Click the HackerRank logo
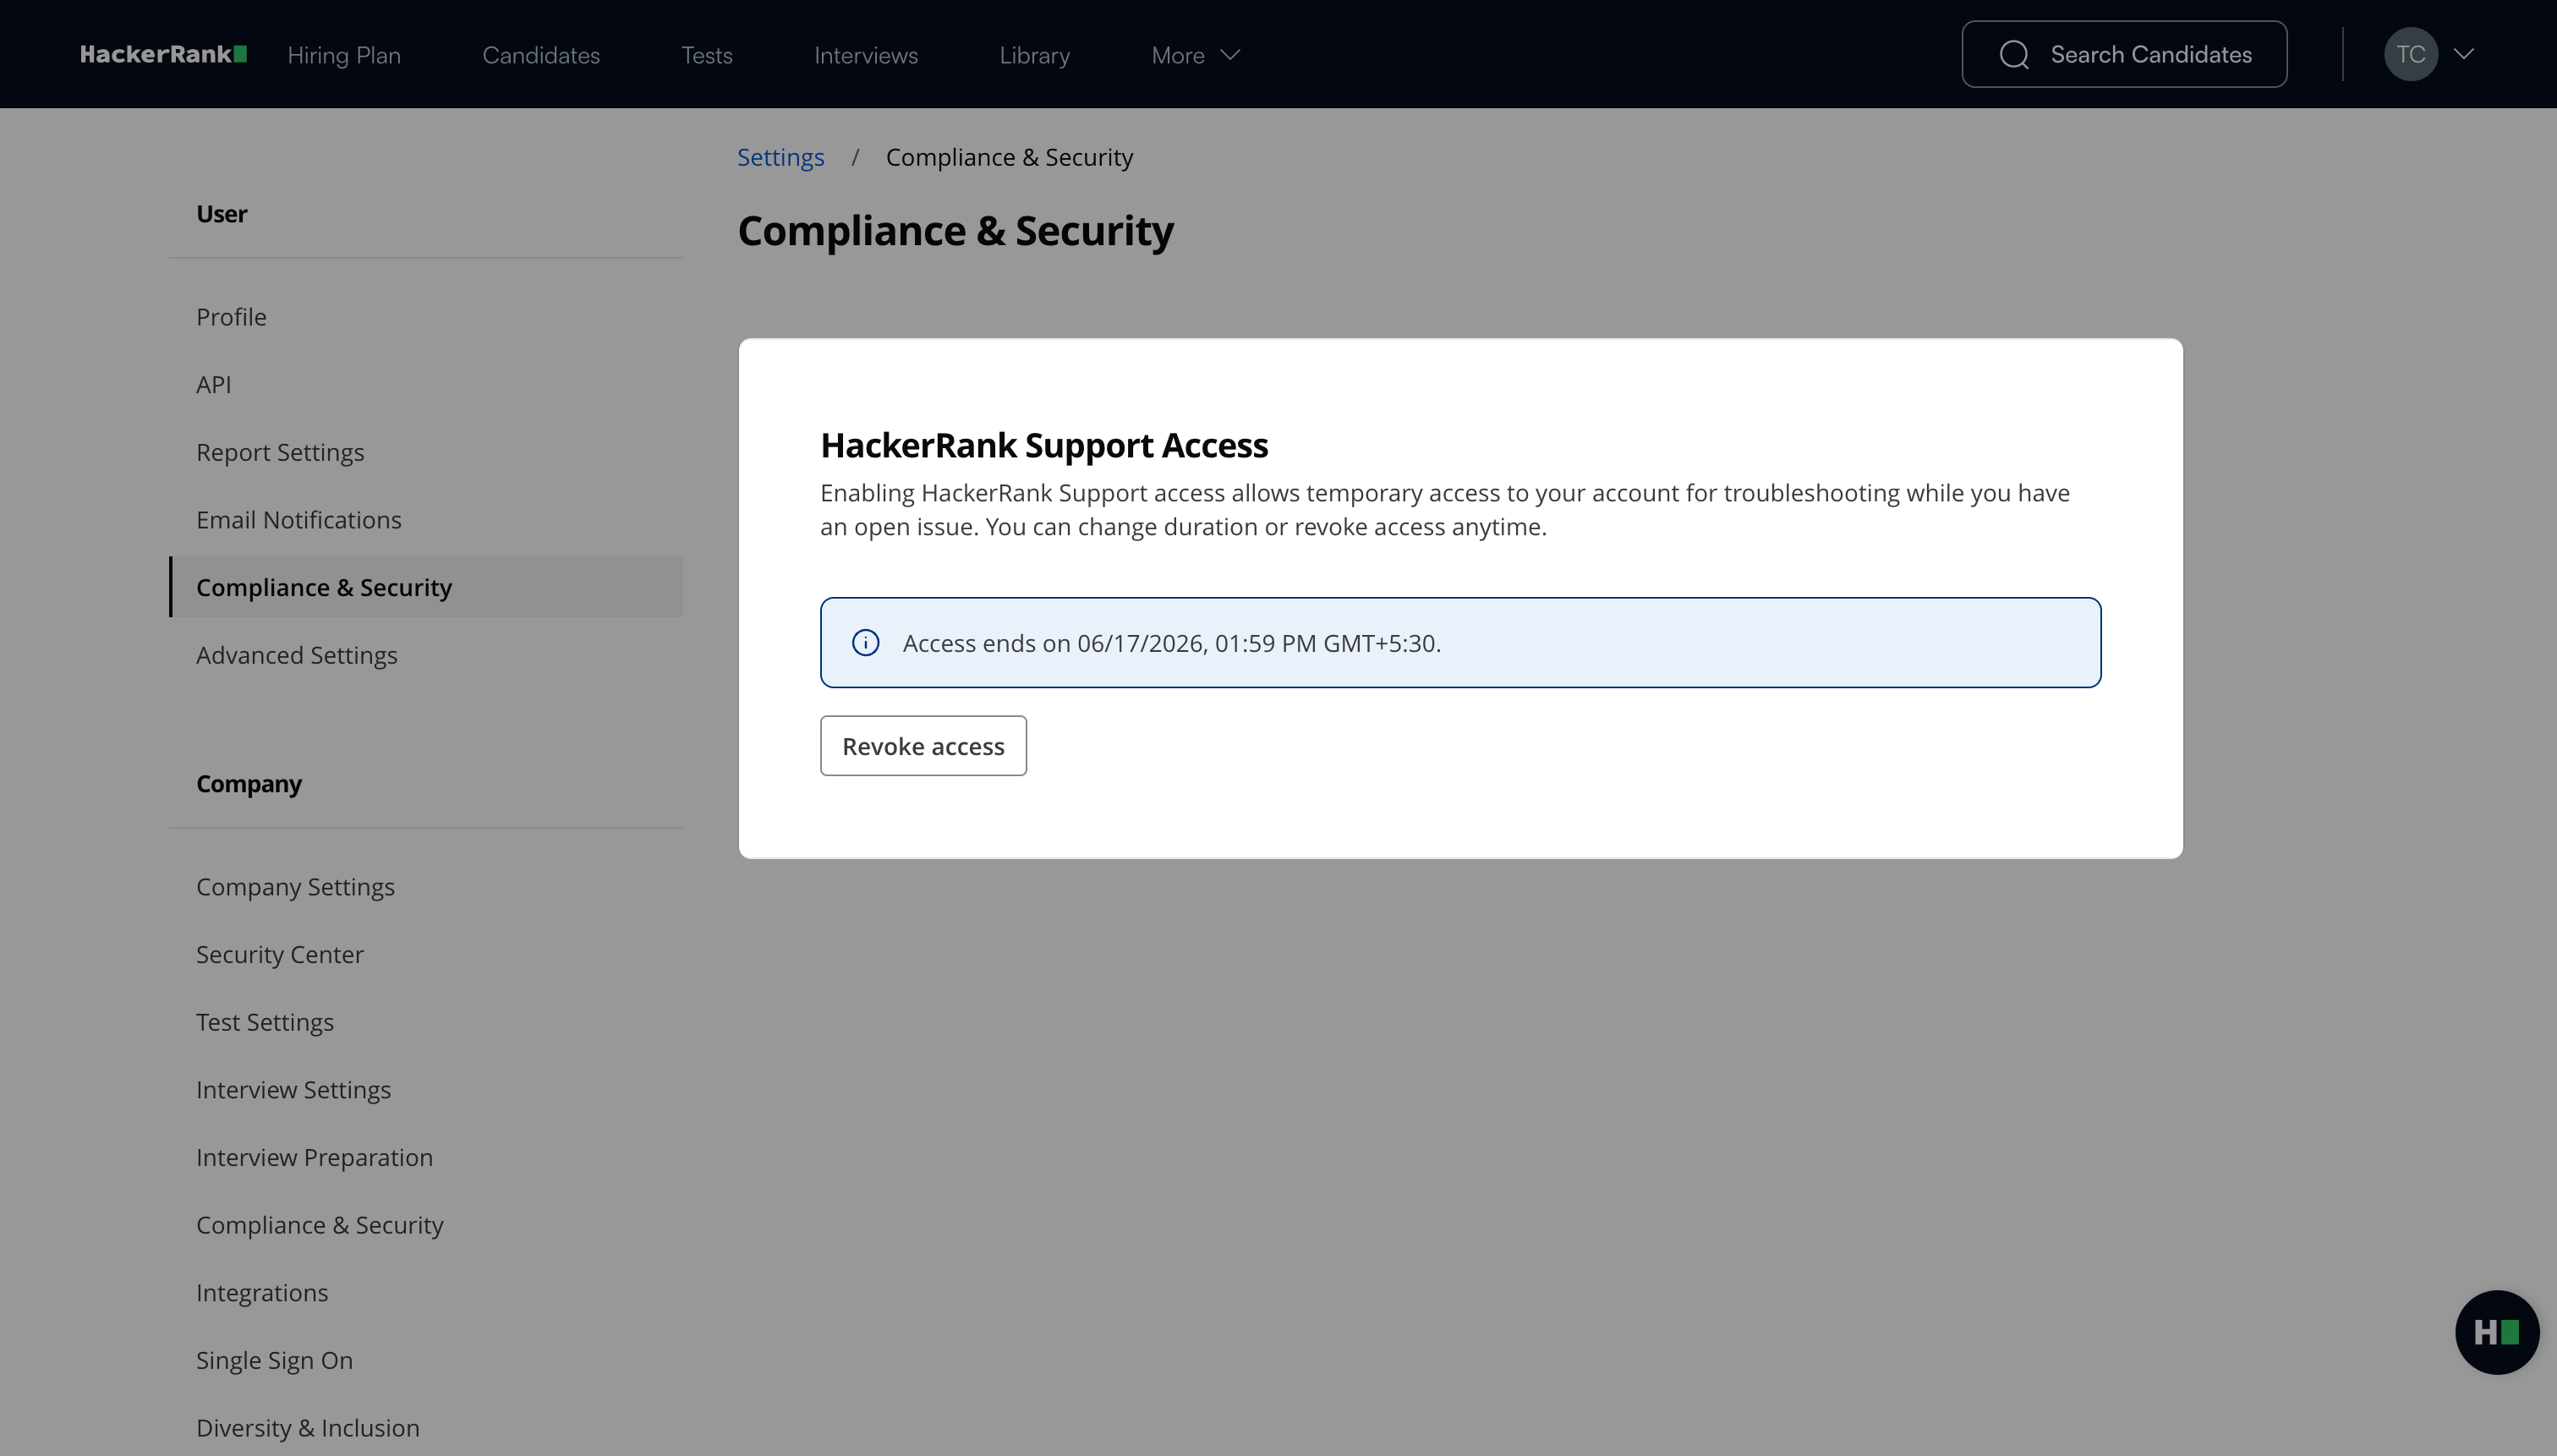The width and height of the screenshot is (2557, 1456). (163, 54)
